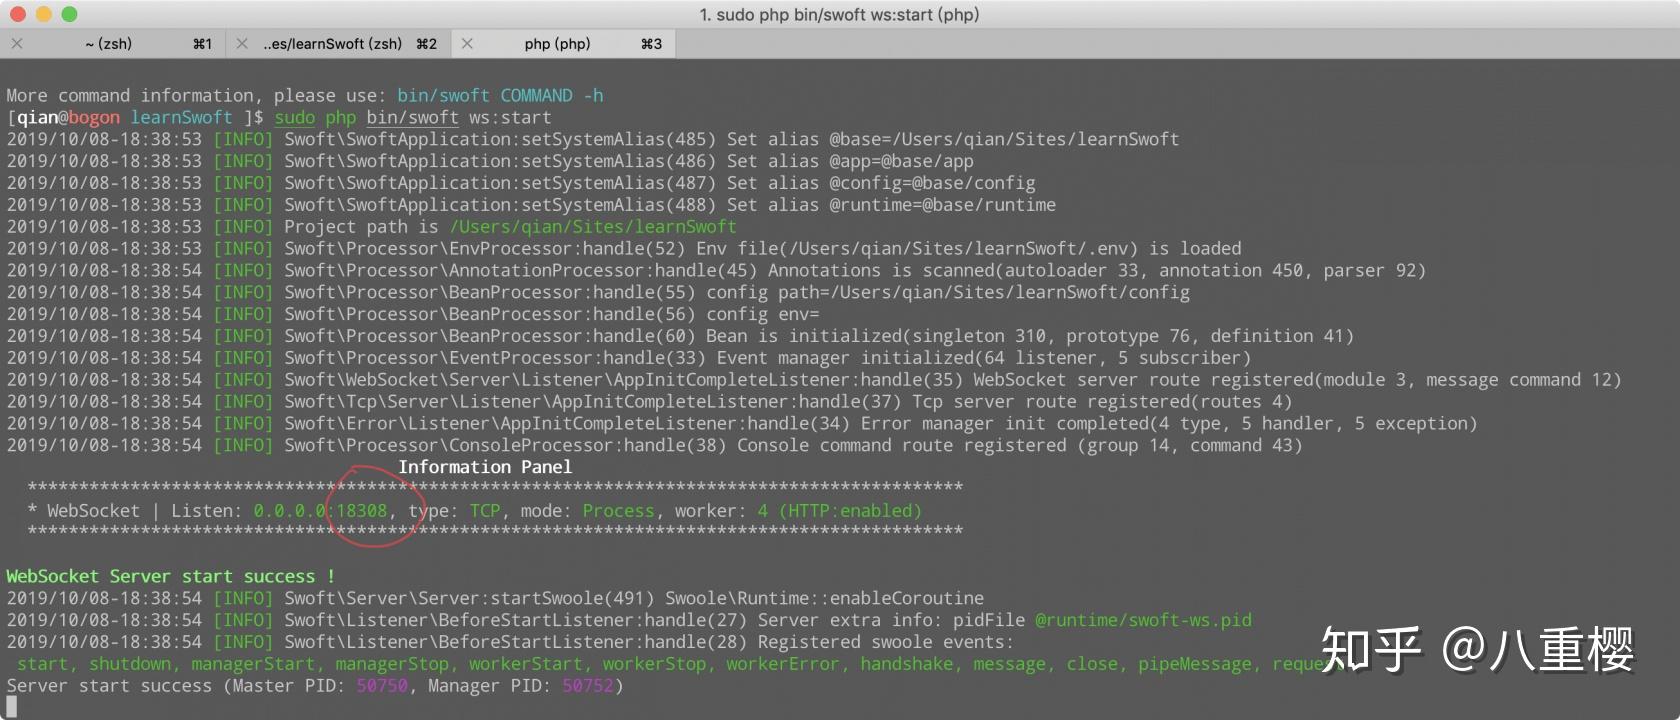Viewport: 1680px width, 720px height.
Task: Click the "WebSocket Server start success !" line
Action: (171, 576)
